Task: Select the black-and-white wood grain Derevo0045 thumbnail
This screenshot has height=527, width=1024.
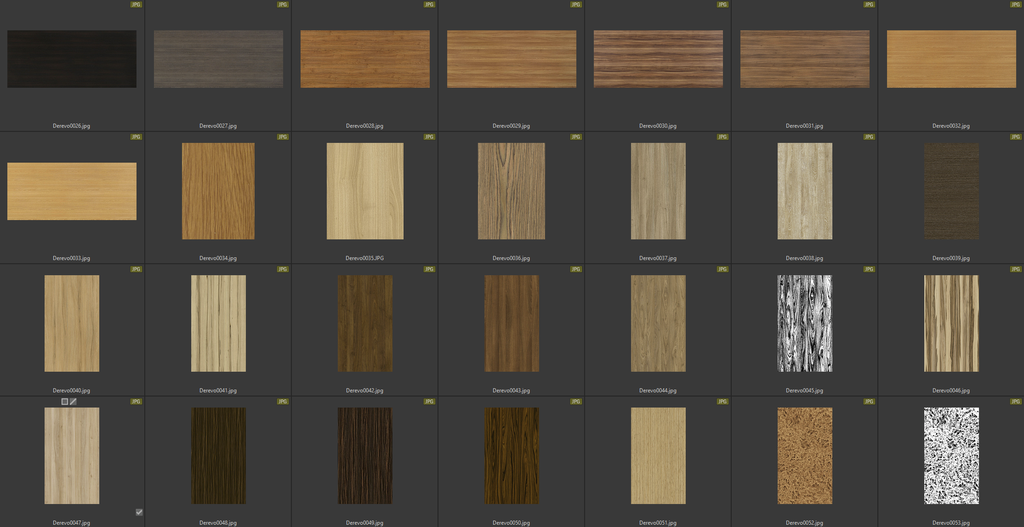Action: click(804, 323)
